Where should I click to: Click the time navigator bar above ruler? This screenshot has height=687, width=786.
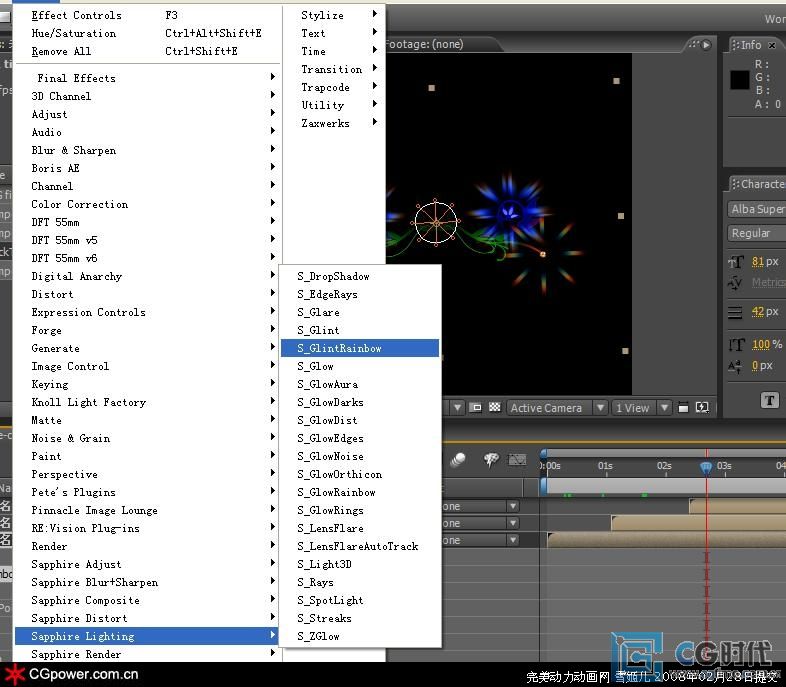point(664,453)
